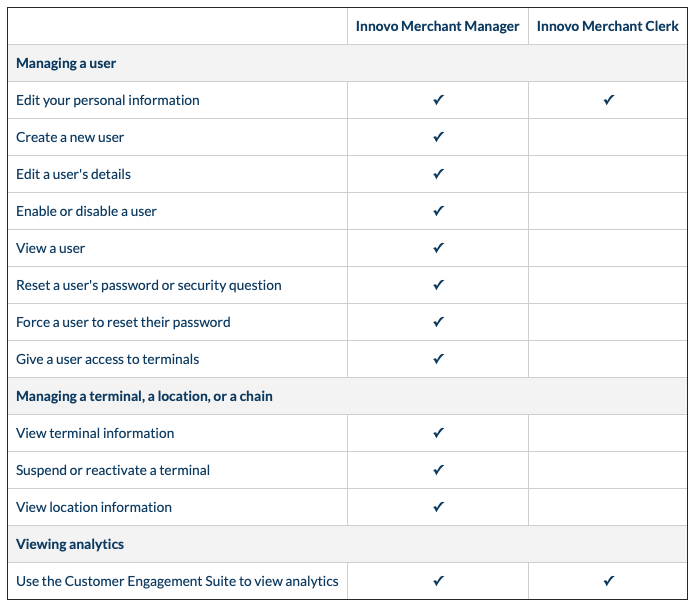Click Manager checkmark for Edit your personal information

[438, 100]
